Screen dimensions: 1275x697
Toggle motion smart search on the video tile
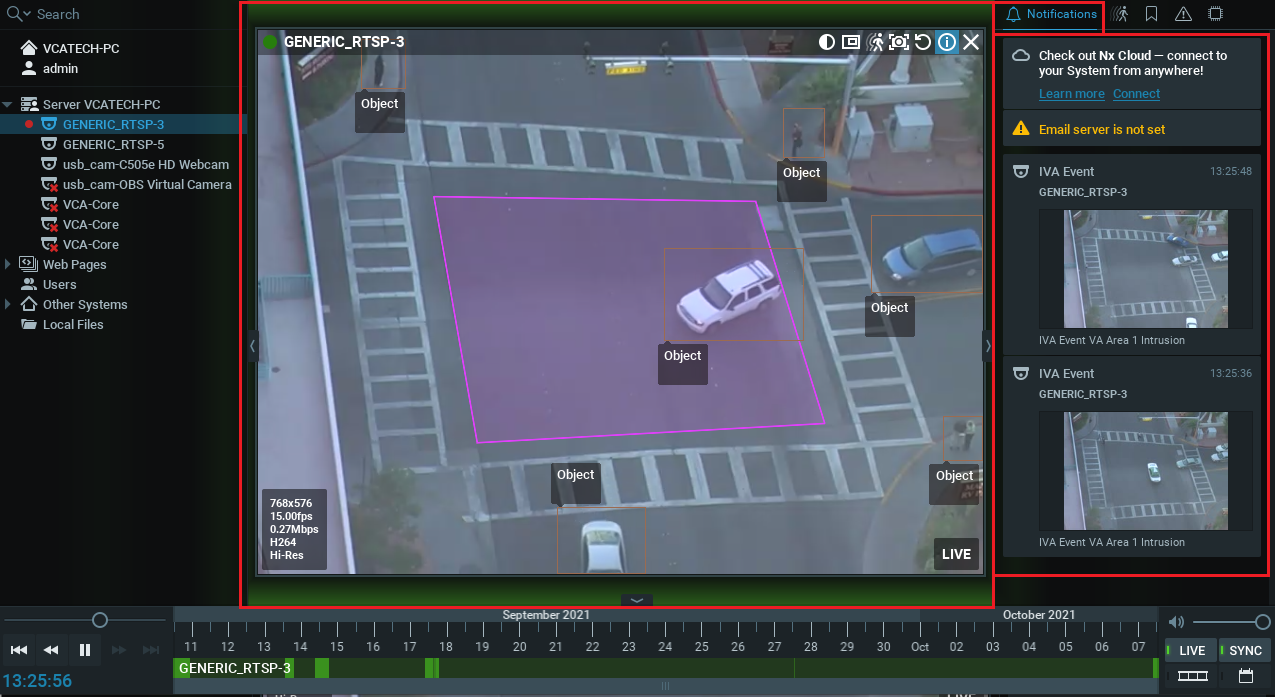pos(875,42)
